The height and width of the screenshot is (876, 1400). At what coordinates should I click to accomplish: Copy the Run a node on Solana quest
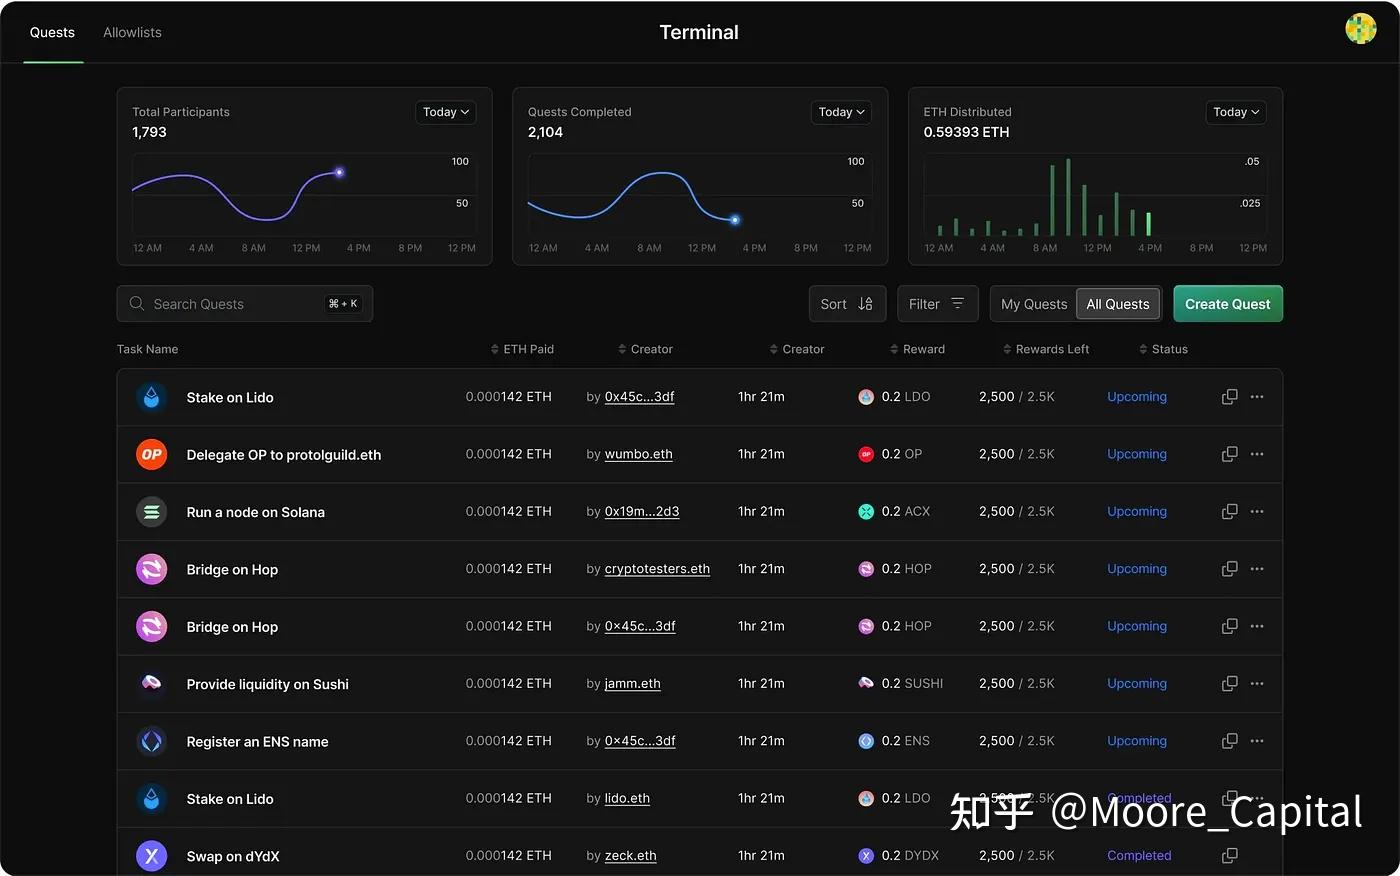pyautogui.click(x=1230, y=511)
